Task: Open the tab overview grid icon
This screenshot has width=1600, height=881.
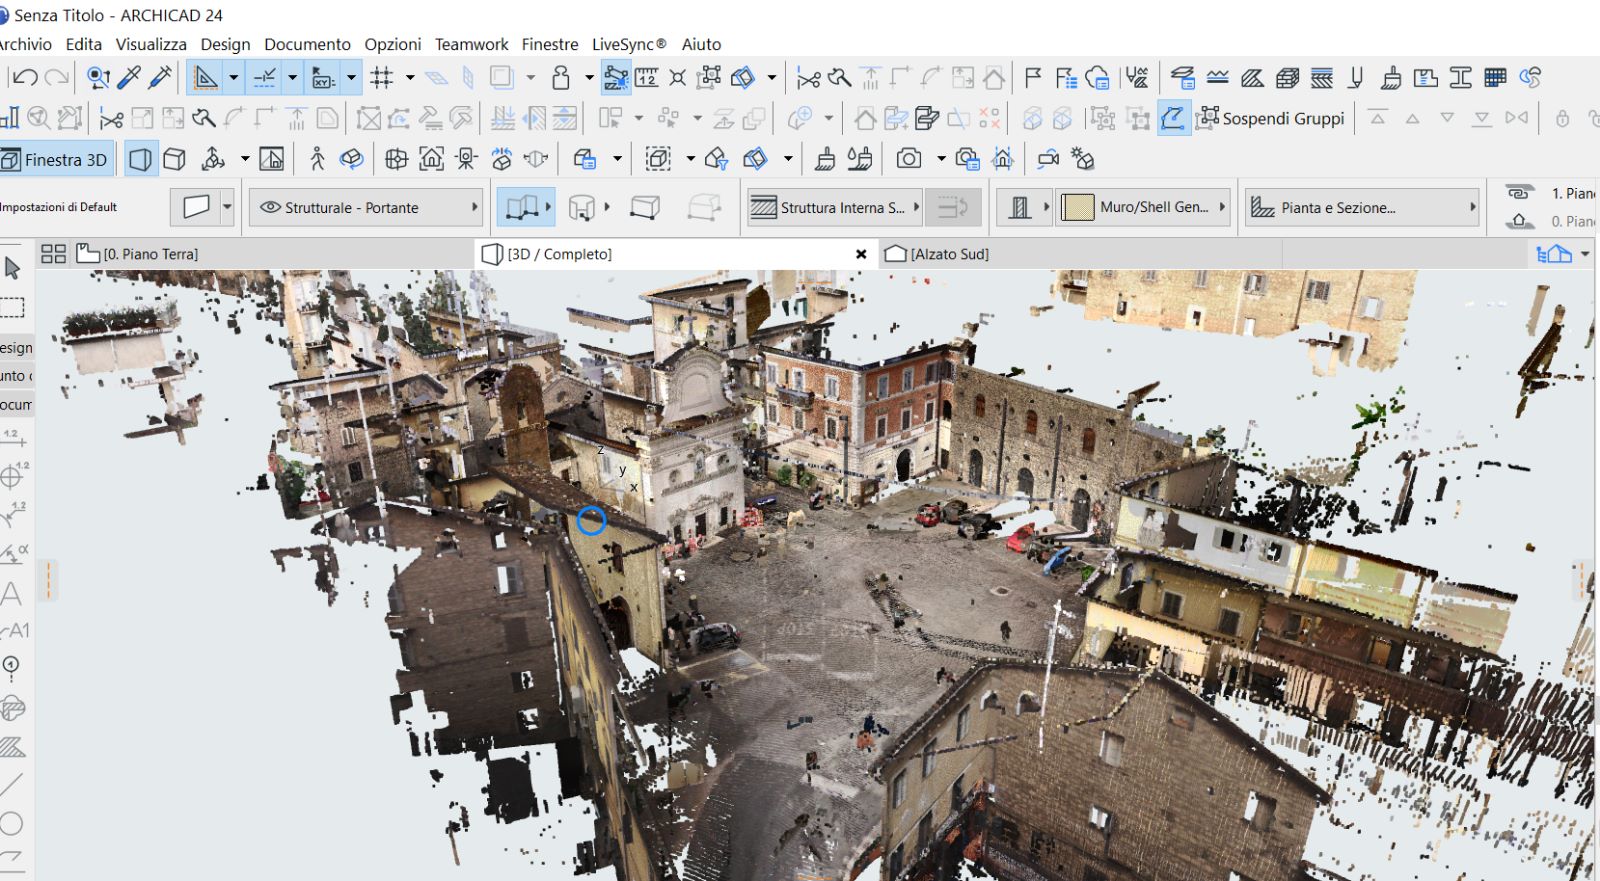Action: click(x=53, y=254)
